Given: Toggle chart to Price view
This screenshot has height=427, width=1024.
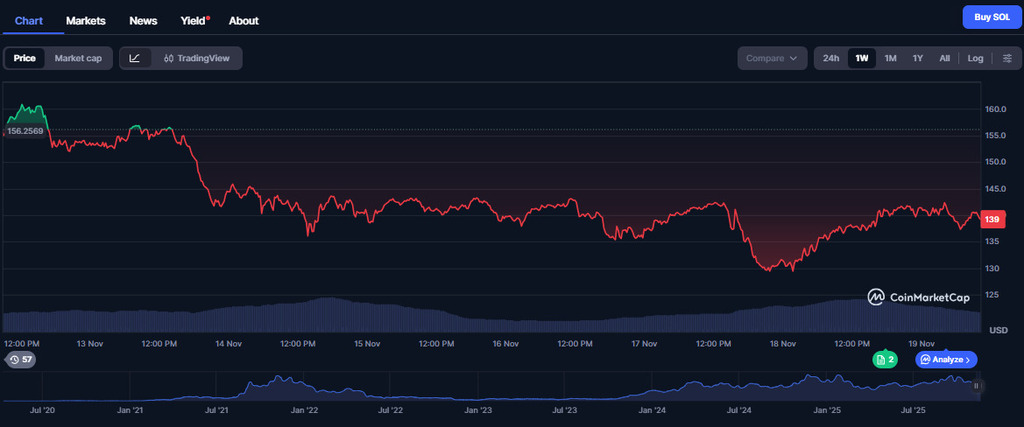Looking at the screenshot, I should 25,58.
